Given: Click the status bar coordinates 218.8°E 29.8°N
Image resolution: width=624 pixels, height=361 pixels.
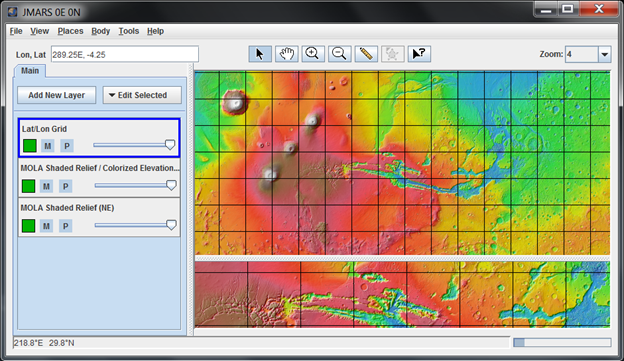Looking at the screenshot, I should 44,343.
